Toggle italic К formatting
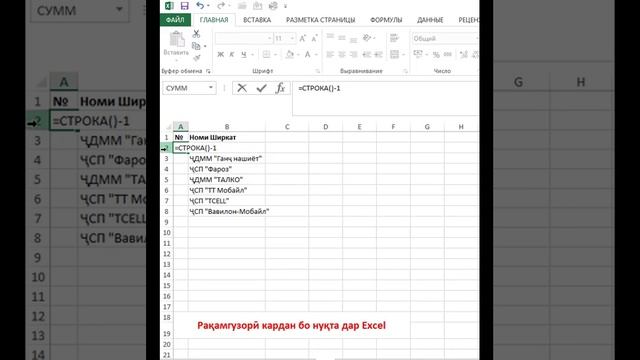 coord(232,54)
